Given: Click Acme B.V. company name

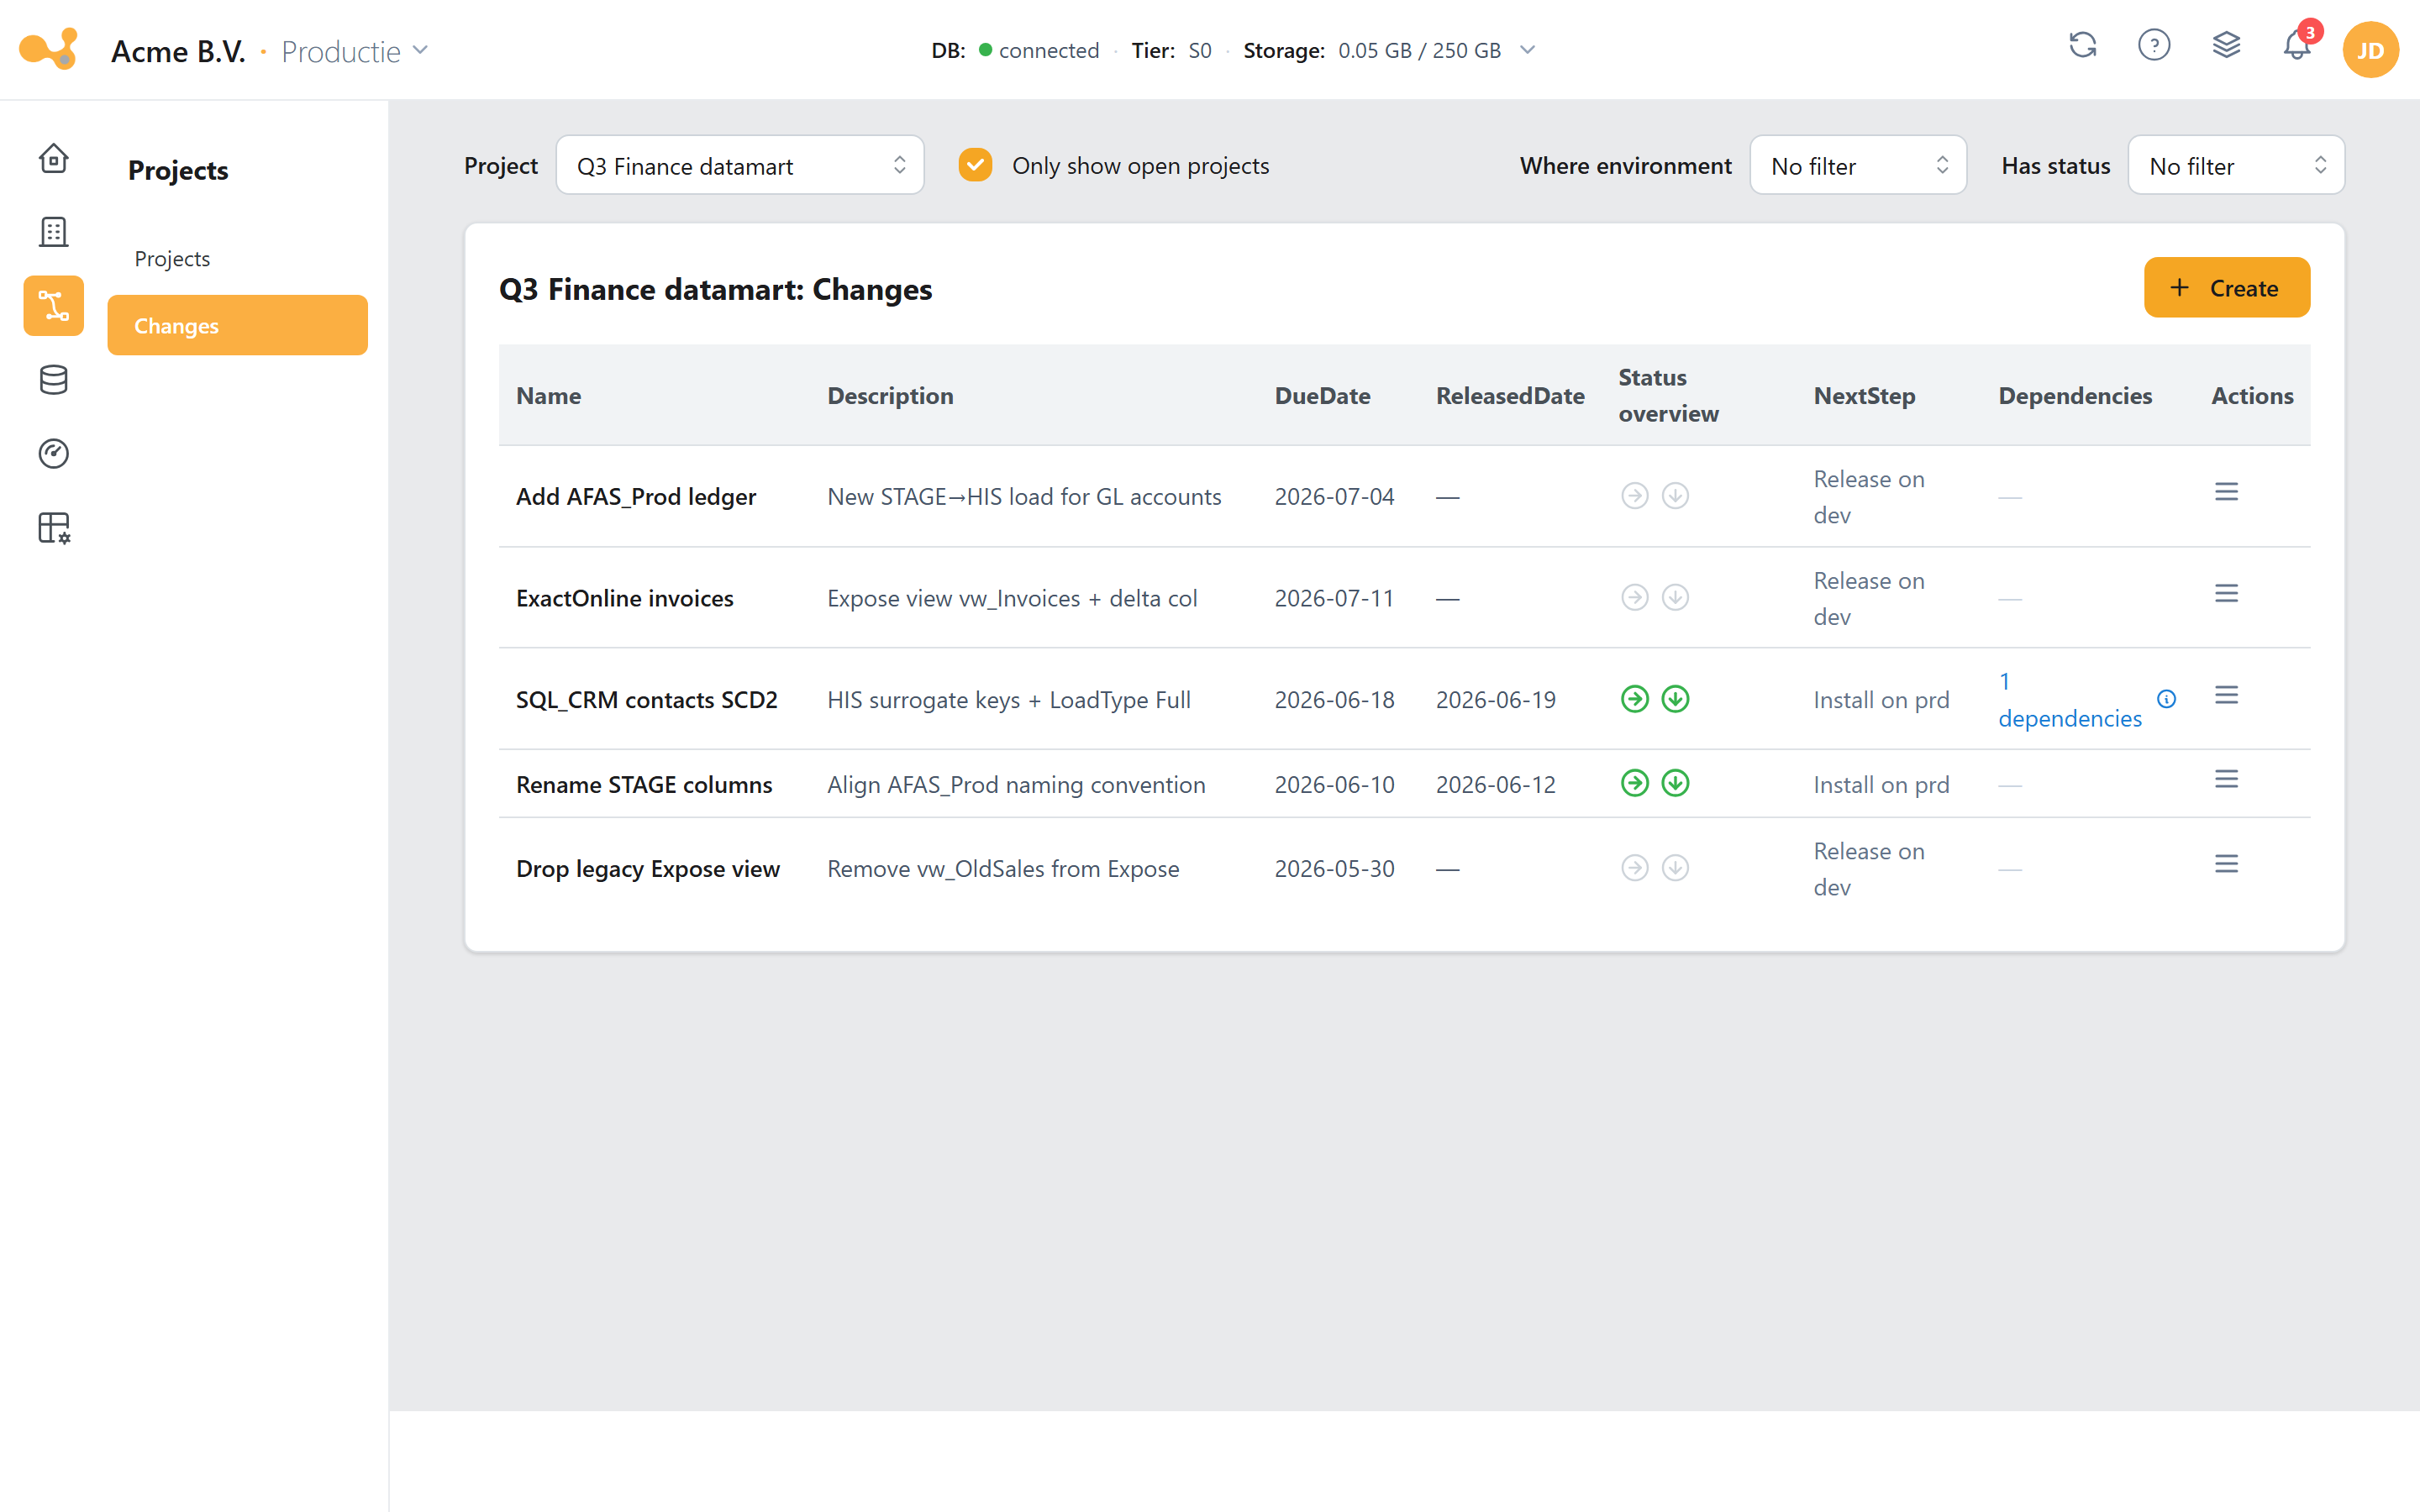Looking at the screenshot, I should point(178,51).
